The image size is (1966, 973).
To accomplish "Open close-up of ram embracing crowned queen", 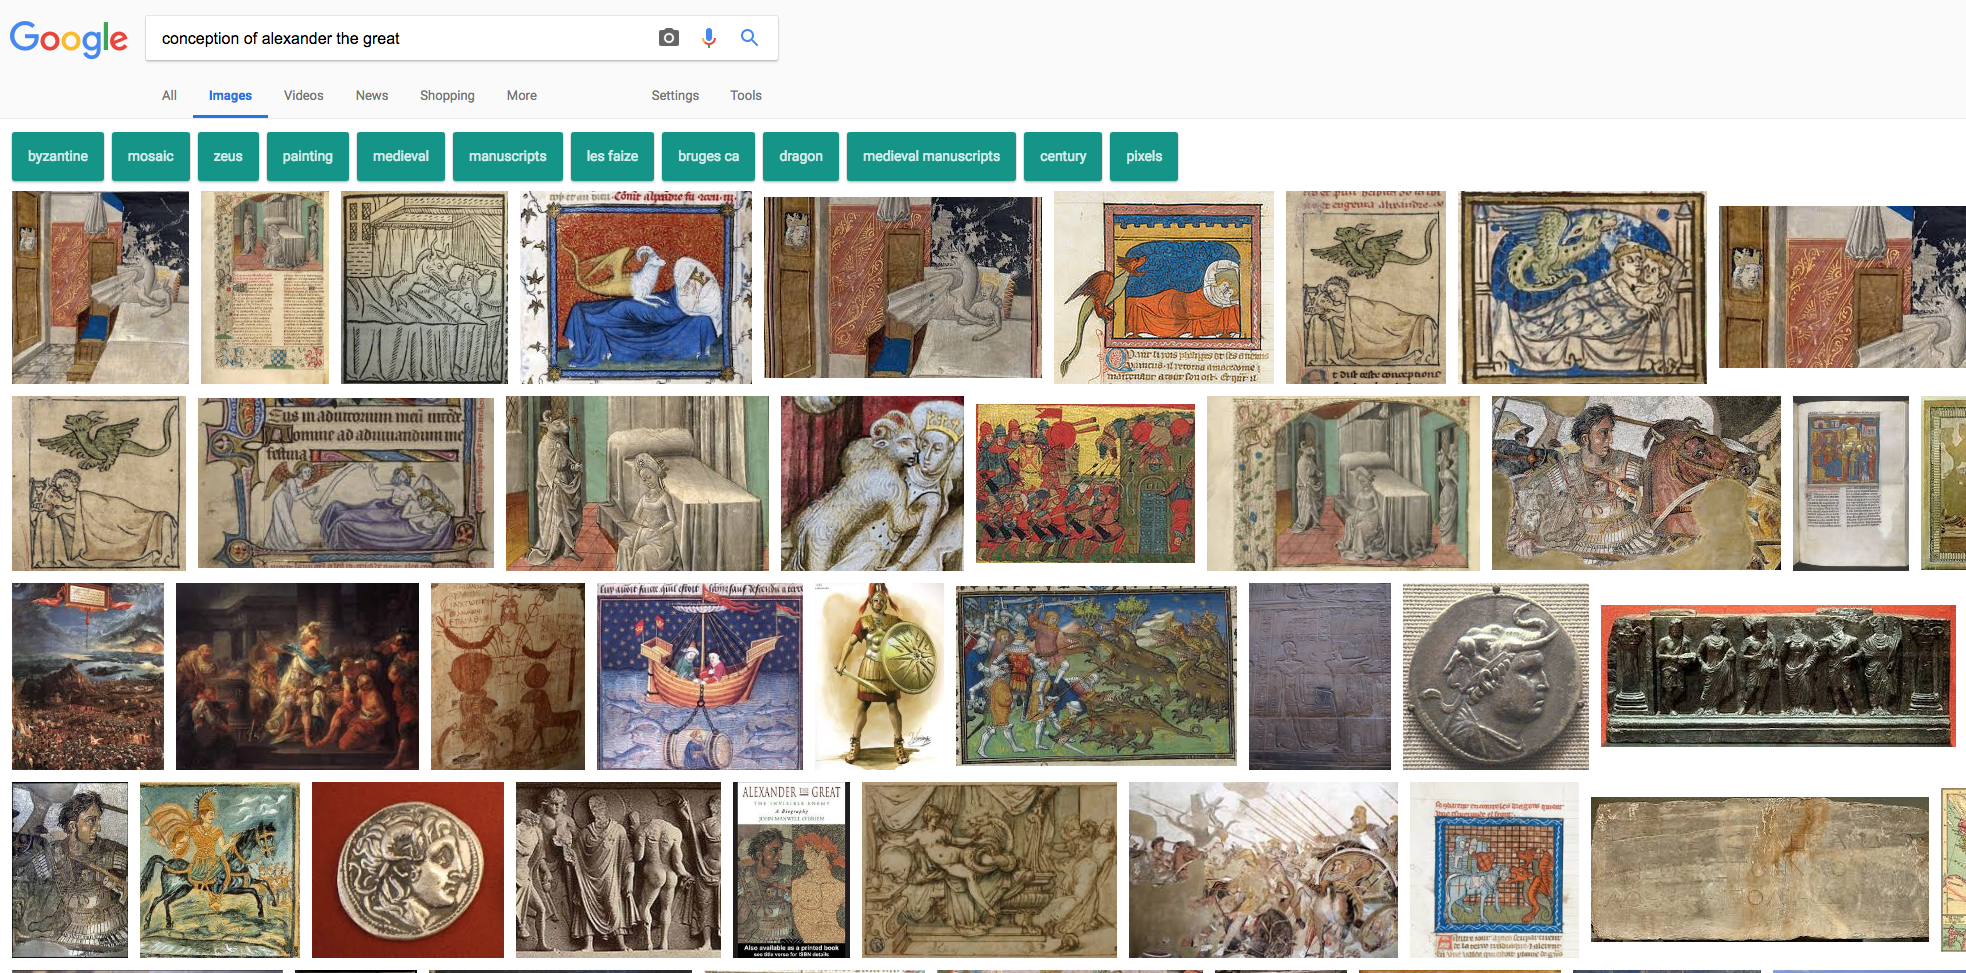I will (872, 483).
